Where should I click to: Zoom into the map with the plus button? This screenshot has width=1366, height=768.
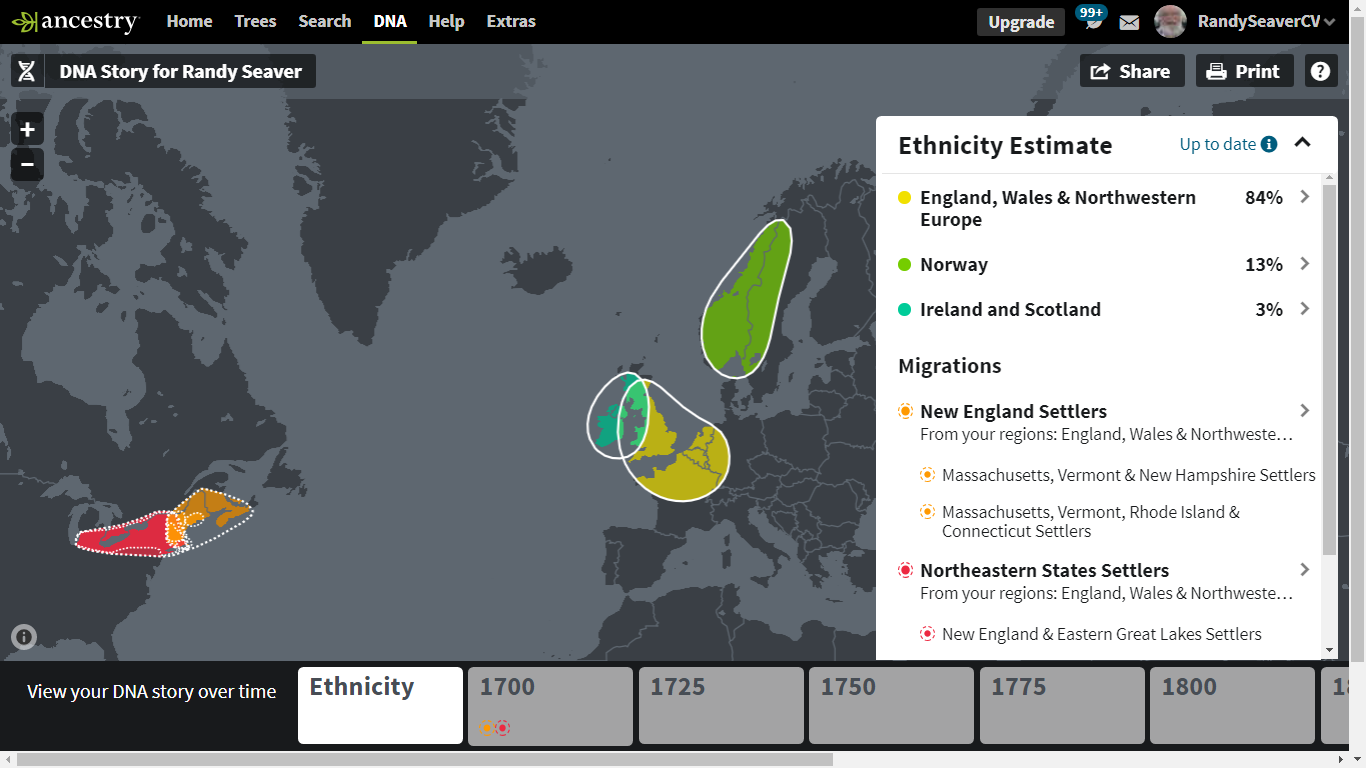coord(26,128)
